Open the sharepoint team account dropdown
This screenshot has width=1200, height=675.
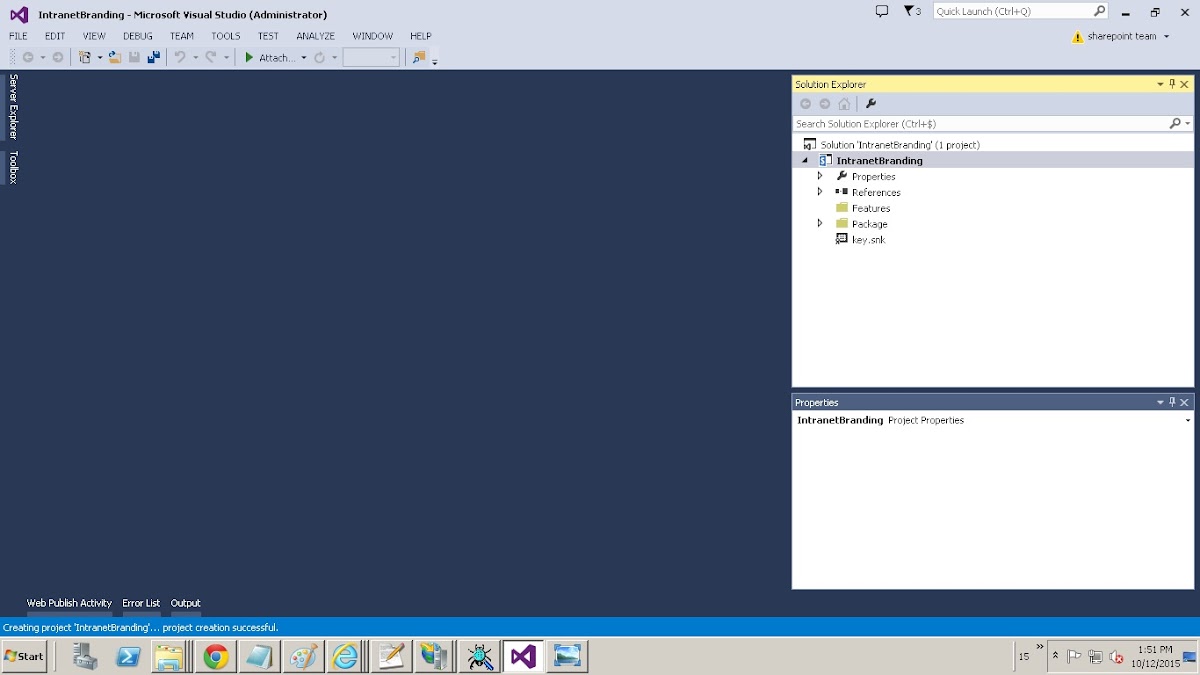click(1166, 37)
